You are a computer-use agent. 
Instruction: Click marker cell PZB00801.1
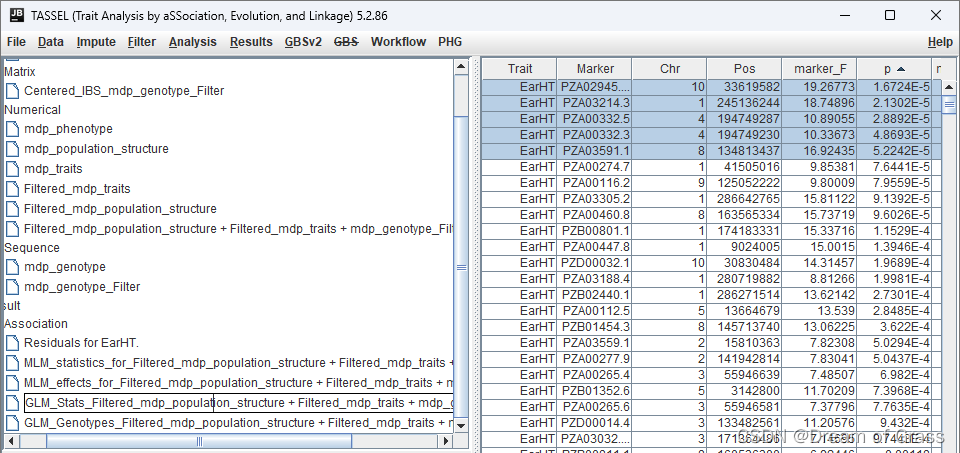[594, 230]
